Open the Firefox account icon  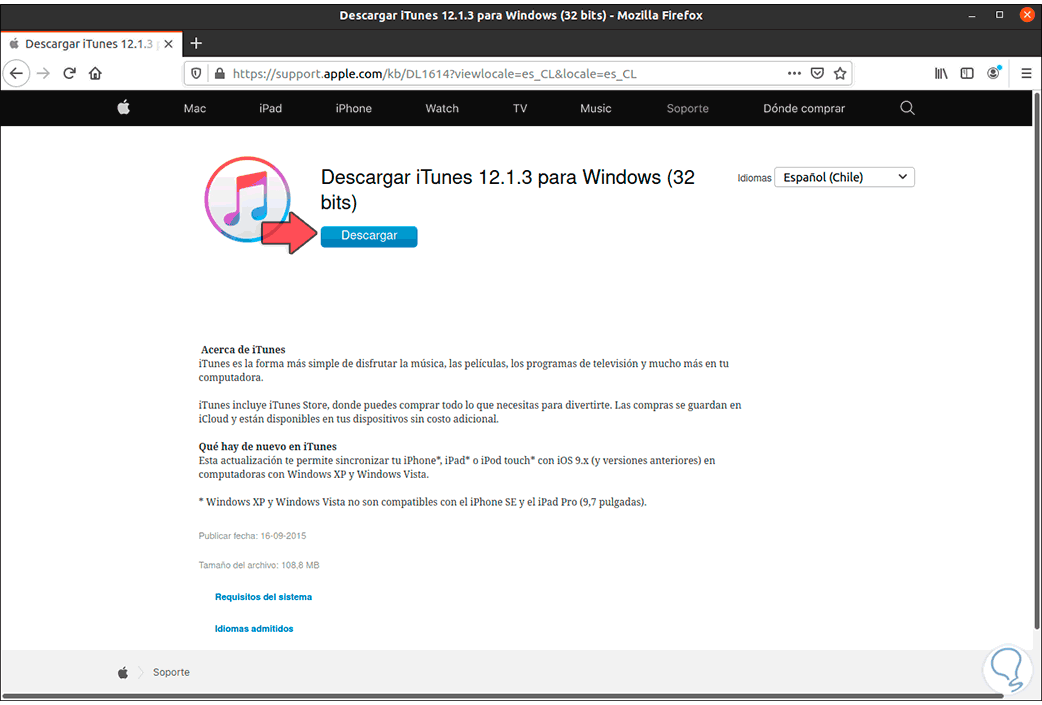click(993, 73)
